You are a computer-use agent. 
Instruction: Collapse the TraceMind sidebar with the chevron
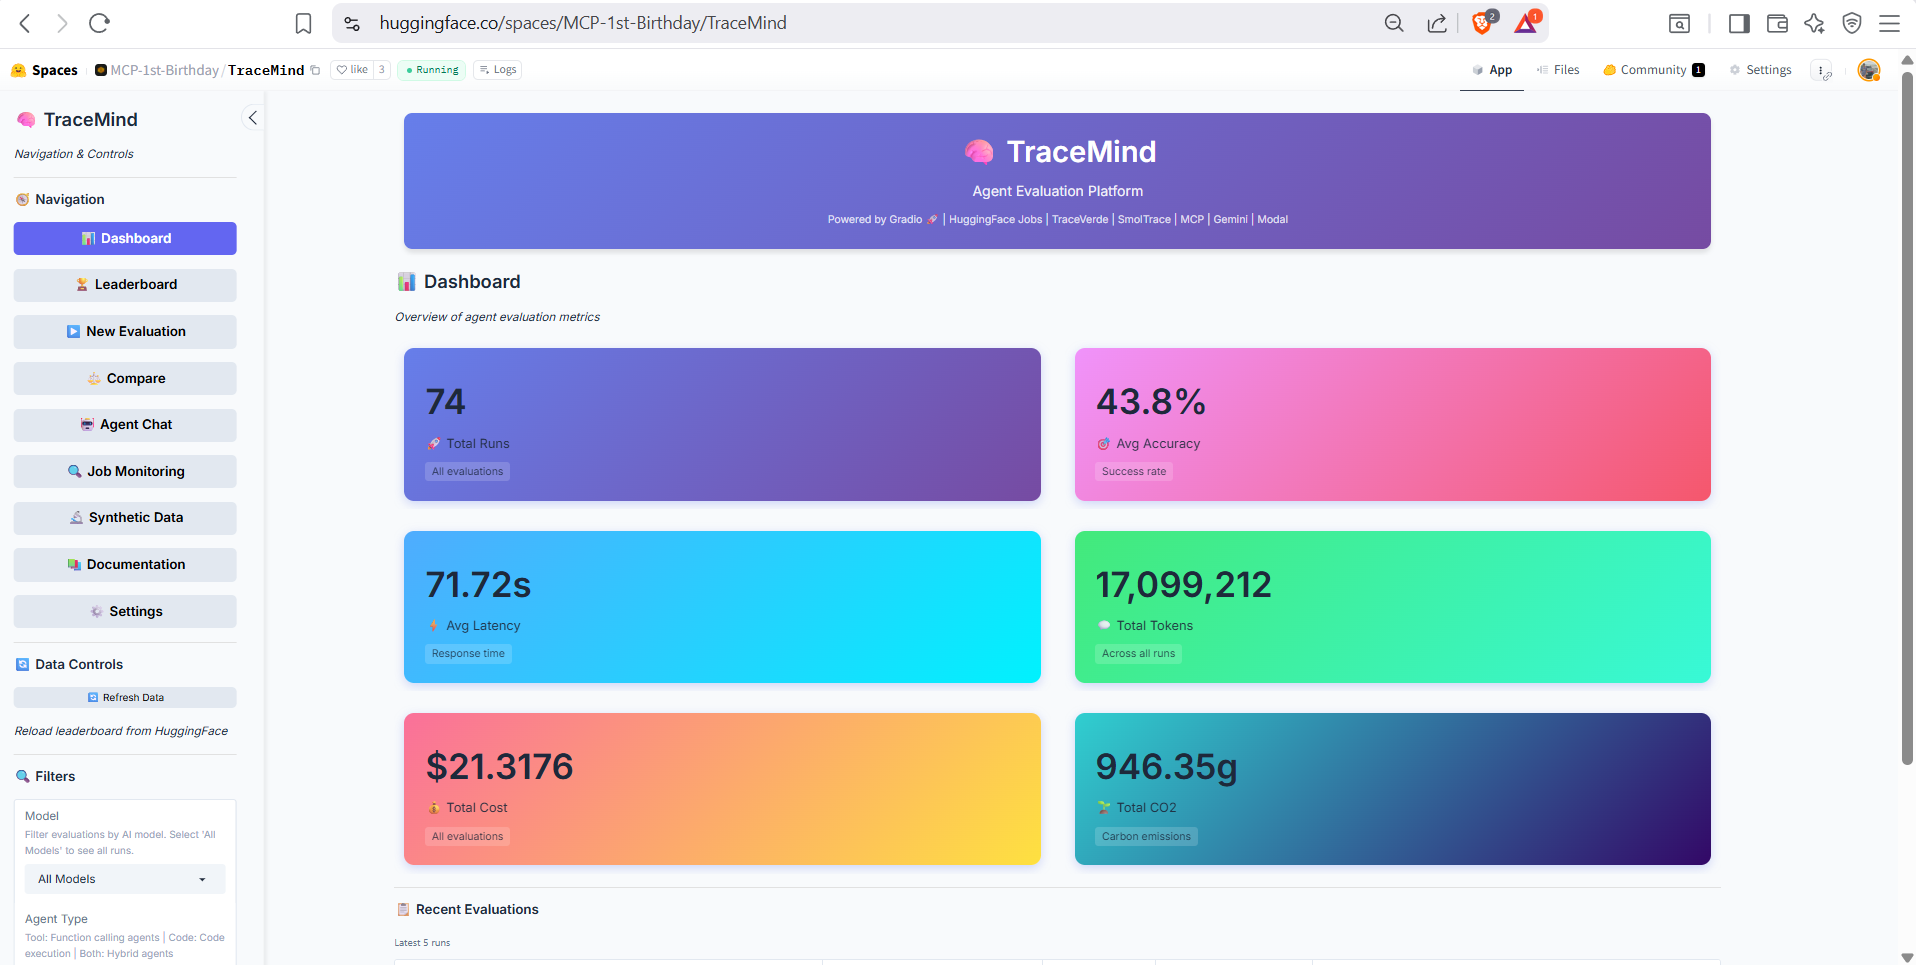point(252,118)
